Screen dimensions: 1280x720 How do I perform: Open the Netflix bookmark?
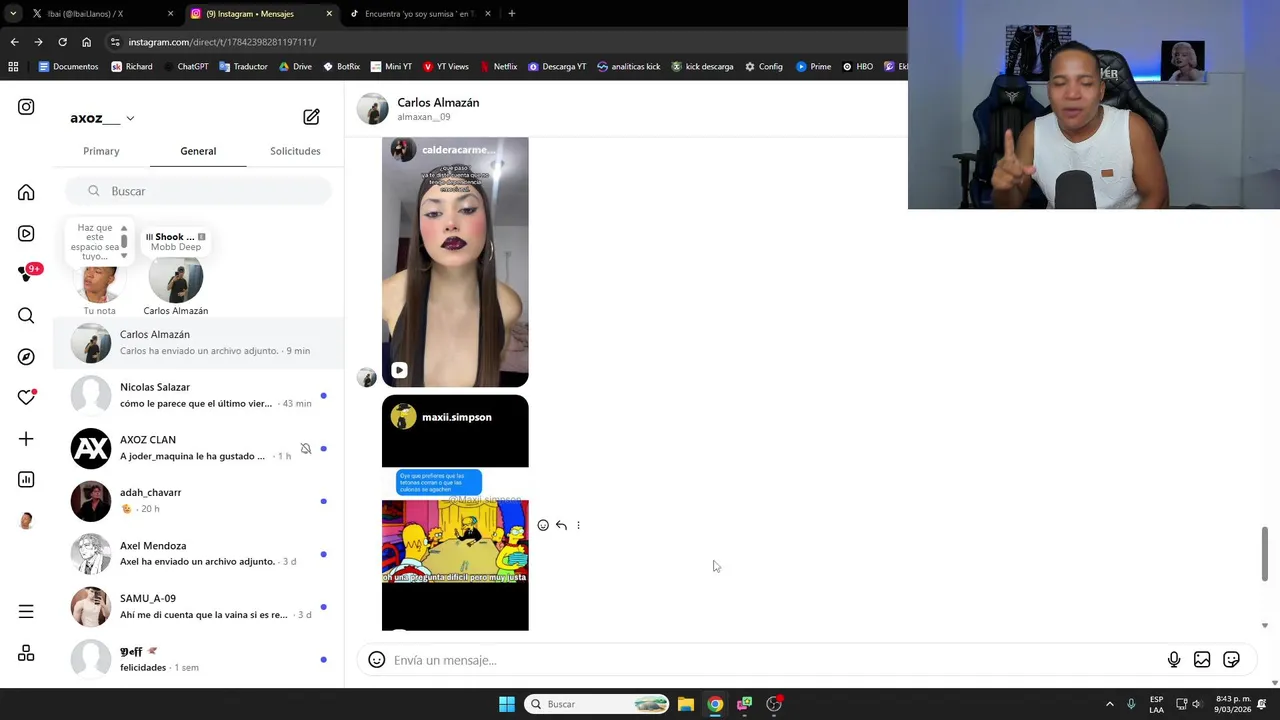pos(498,67)
